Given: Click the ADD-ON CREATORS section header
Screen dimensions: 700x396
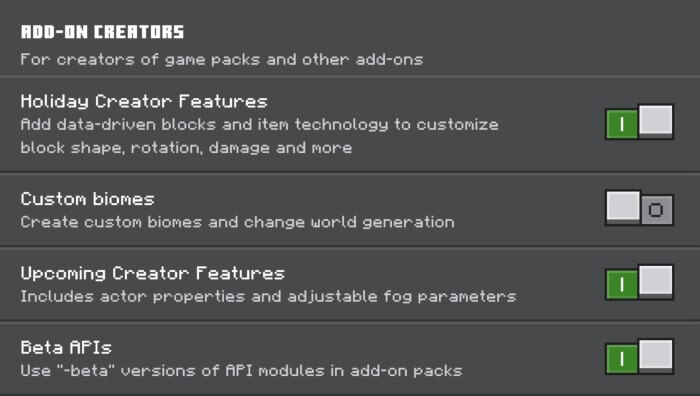Looking at the screenshot, I should tap(102, 32).
